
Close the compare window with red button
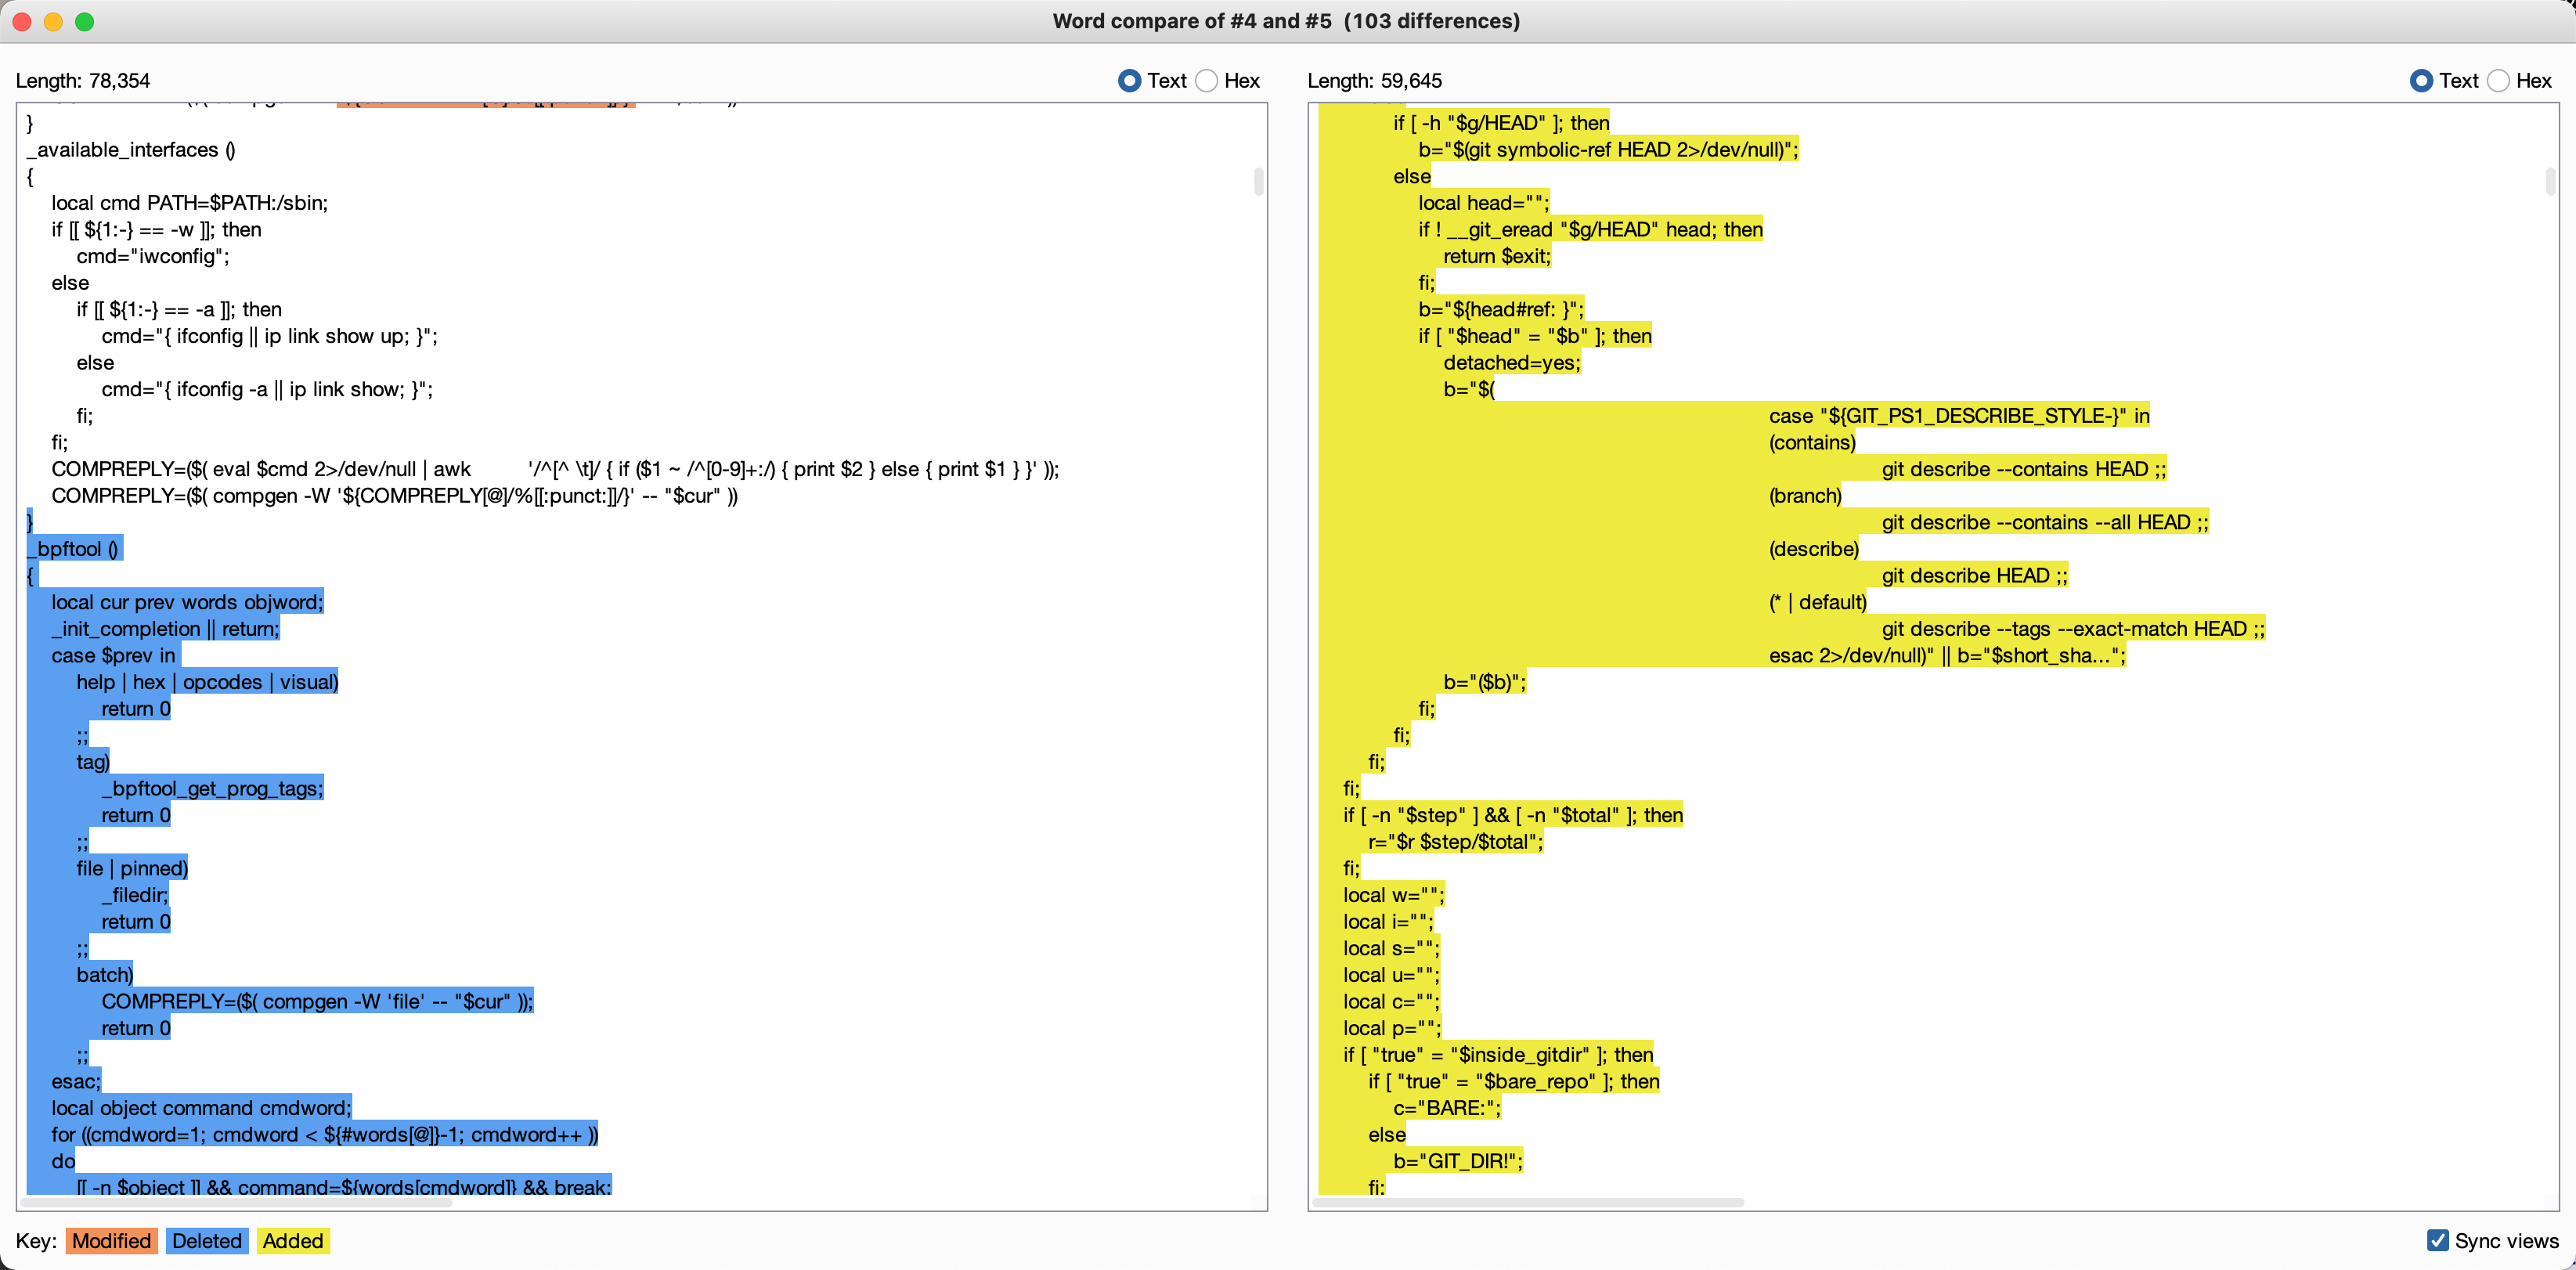(x=22, y=21)
